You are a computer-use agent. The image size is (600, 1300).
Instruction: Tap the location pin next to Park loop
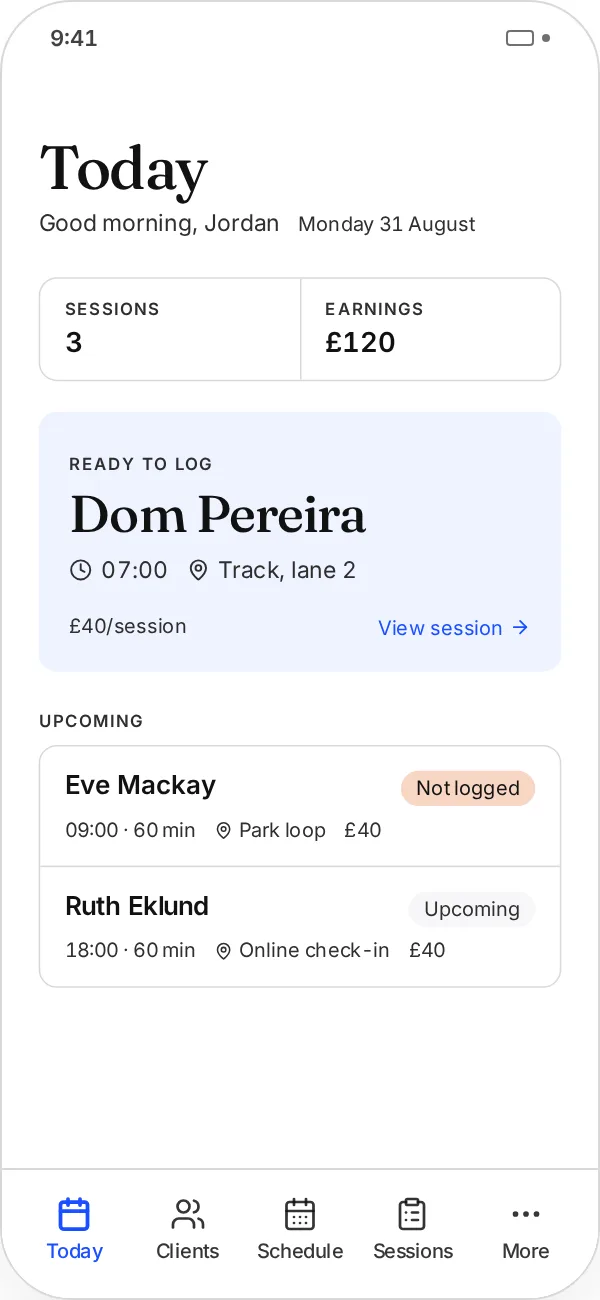point(224,831)
